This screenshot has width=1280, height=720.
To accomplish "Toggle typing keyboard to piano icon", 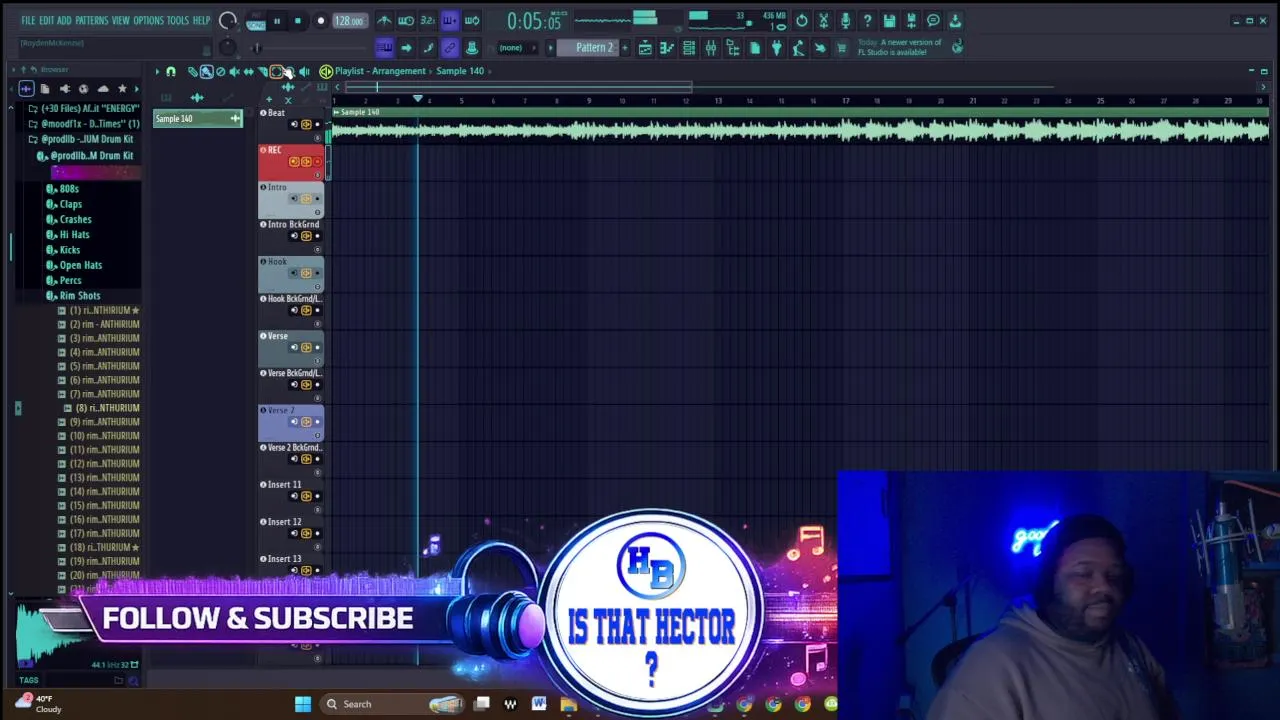I will pyautogui.click(x=384, y=48).
